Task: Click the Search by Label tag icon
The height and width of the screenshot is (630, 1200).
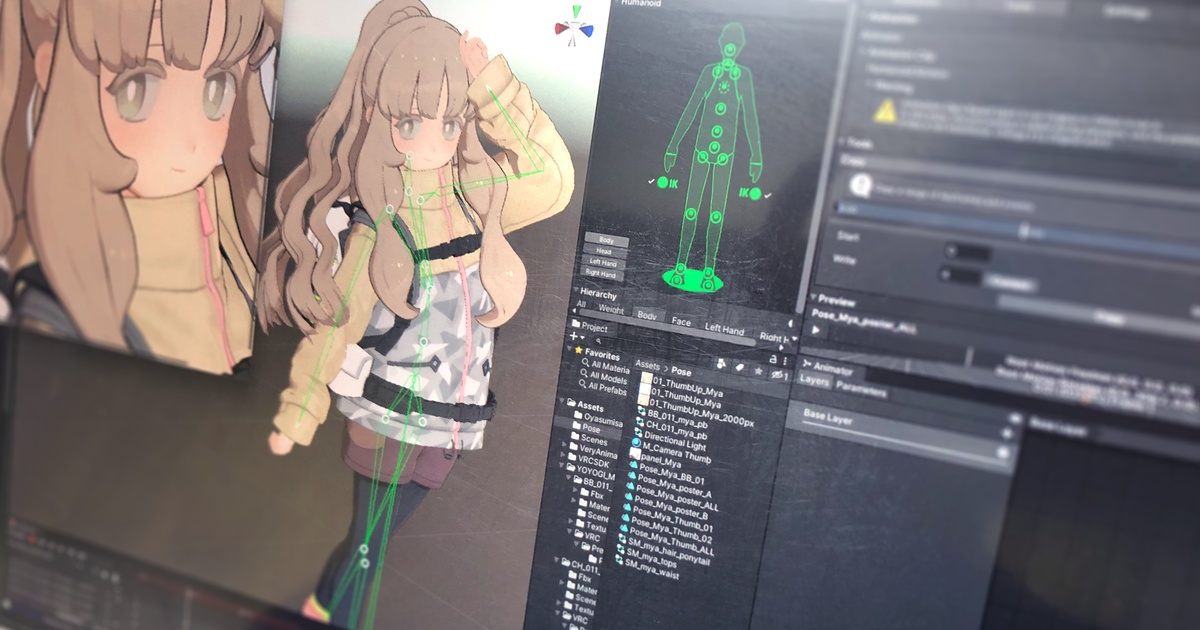Action: 740,366
